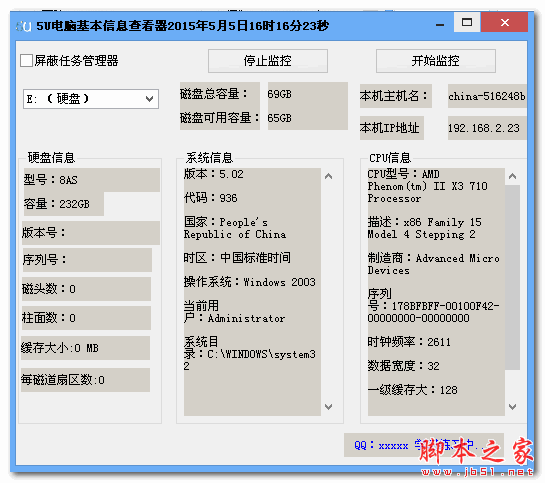The image size is (545, 483).
Task: Click CPU 序列号 178BFBFF-00100F42 line
Action: [x=433, y=306]
